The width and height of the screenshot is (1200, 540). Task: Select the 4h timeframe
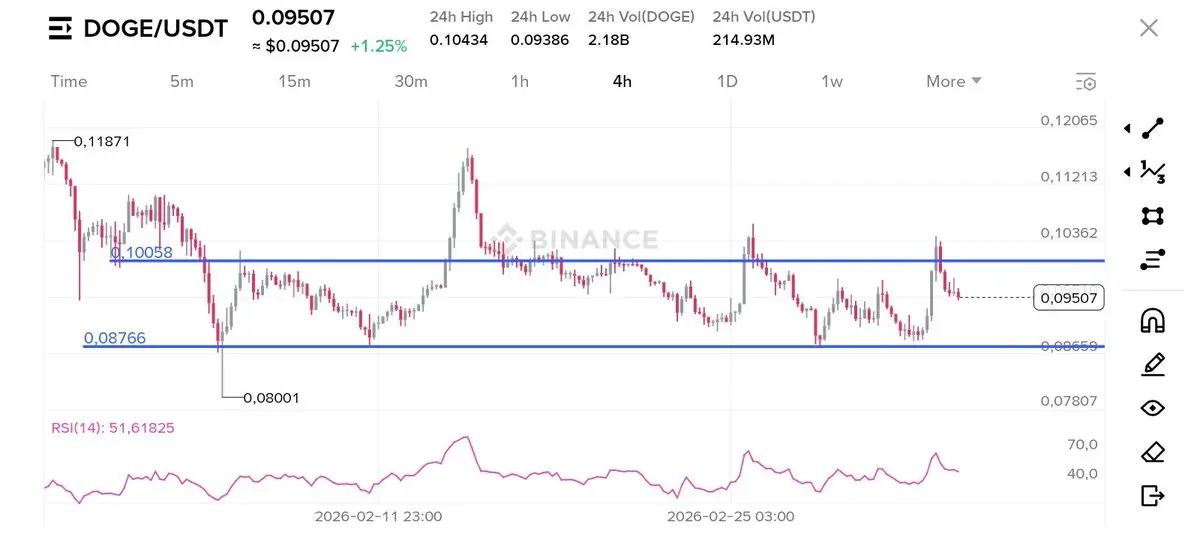click(x=622, y=82)
